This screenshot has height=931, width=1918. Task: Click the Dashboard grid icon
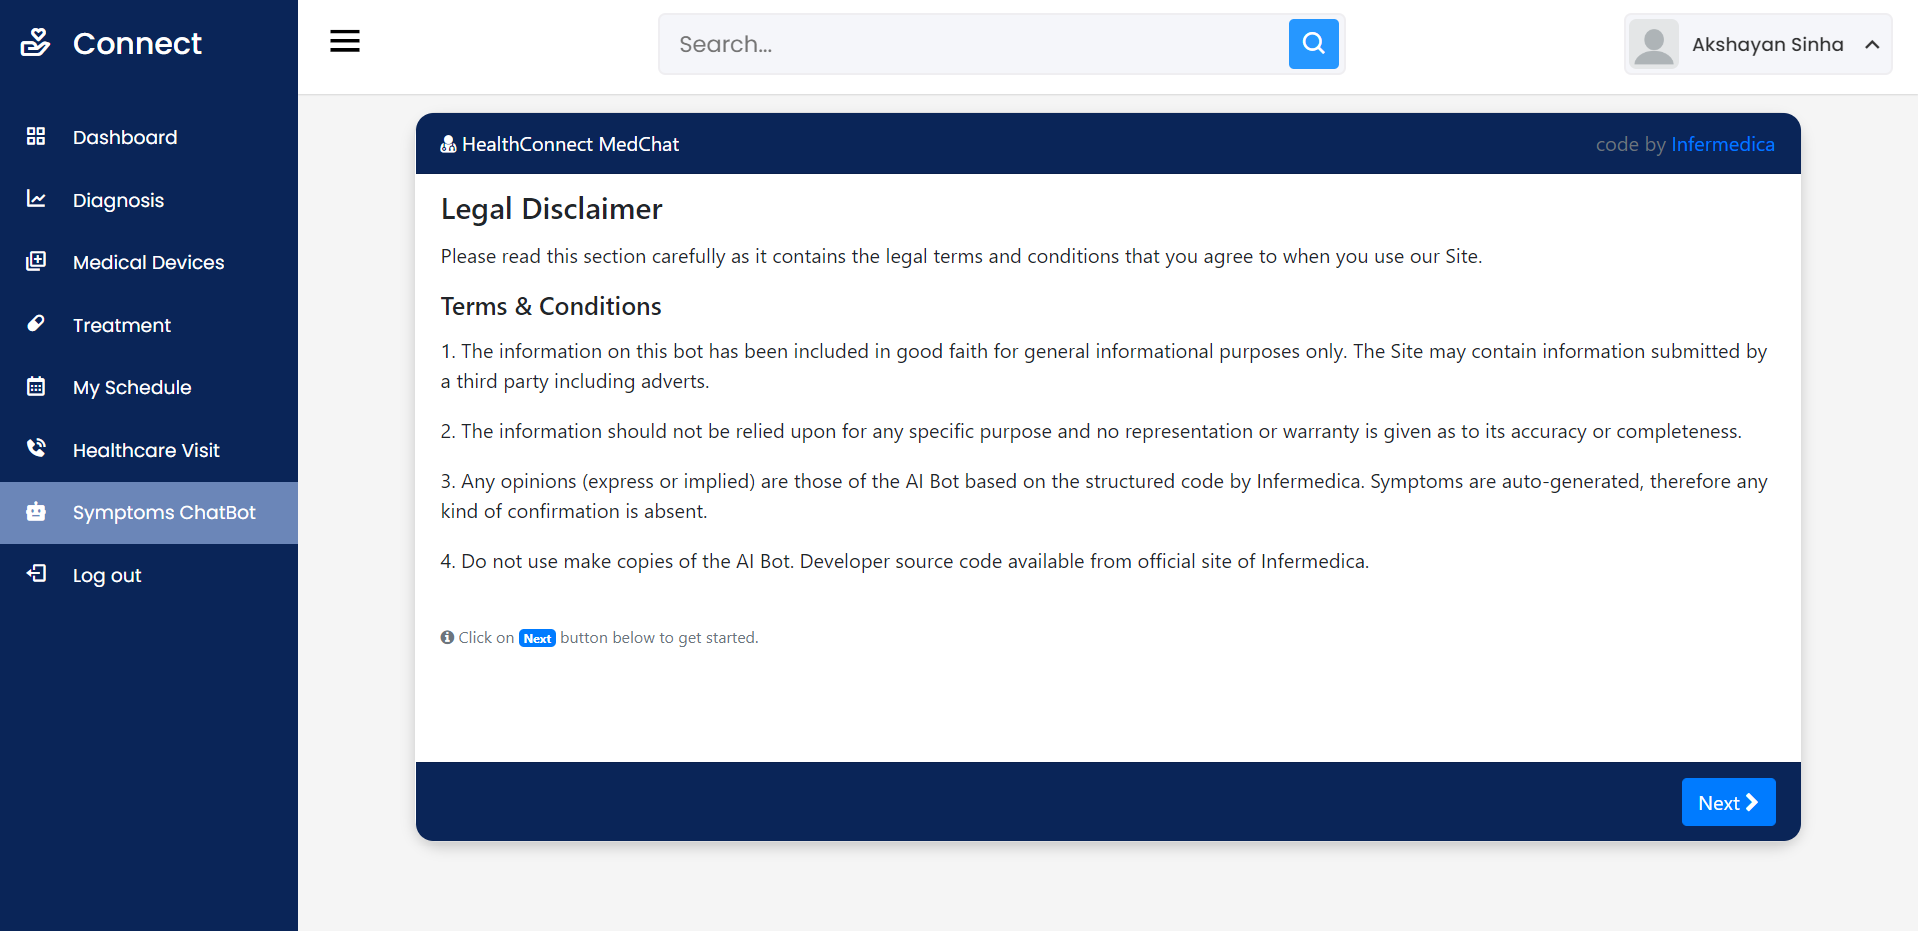click(36, 136)
